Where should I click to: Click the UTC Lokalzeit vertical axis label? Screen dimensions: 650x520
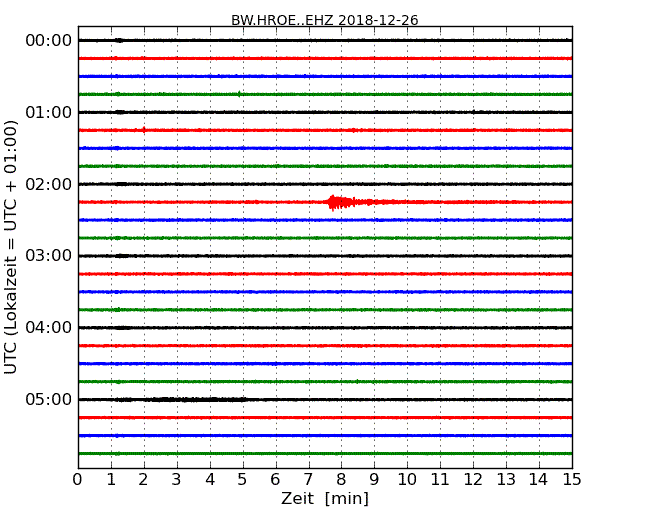pos(10,247)
